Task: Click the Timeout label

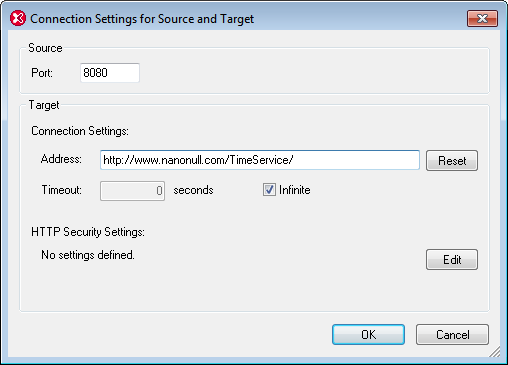Action: pyautogui.click(x=62, y=190)
